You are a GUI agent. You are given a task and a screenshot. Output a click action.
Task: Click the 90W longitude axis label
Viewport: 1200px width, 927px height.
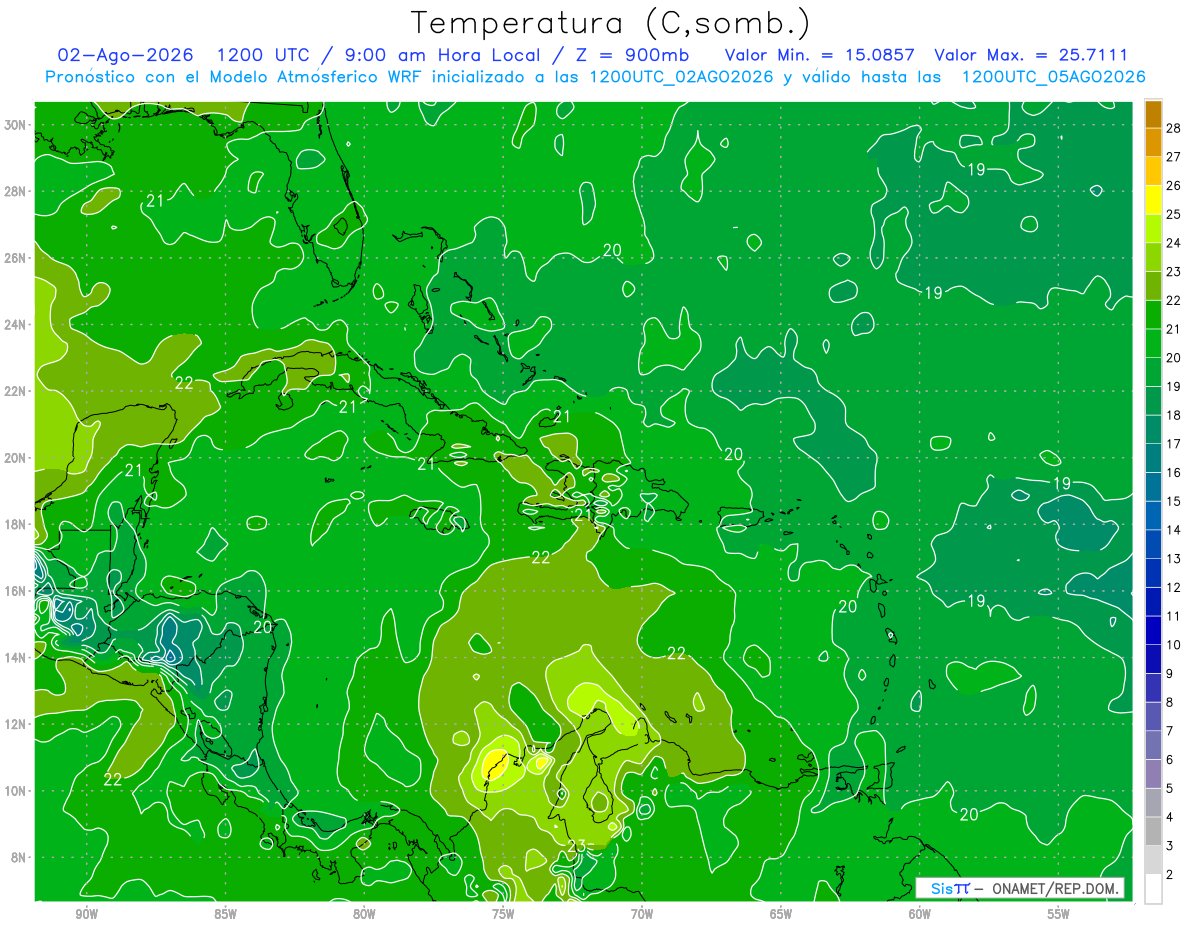pyautogui.click(x=86, y=914)
